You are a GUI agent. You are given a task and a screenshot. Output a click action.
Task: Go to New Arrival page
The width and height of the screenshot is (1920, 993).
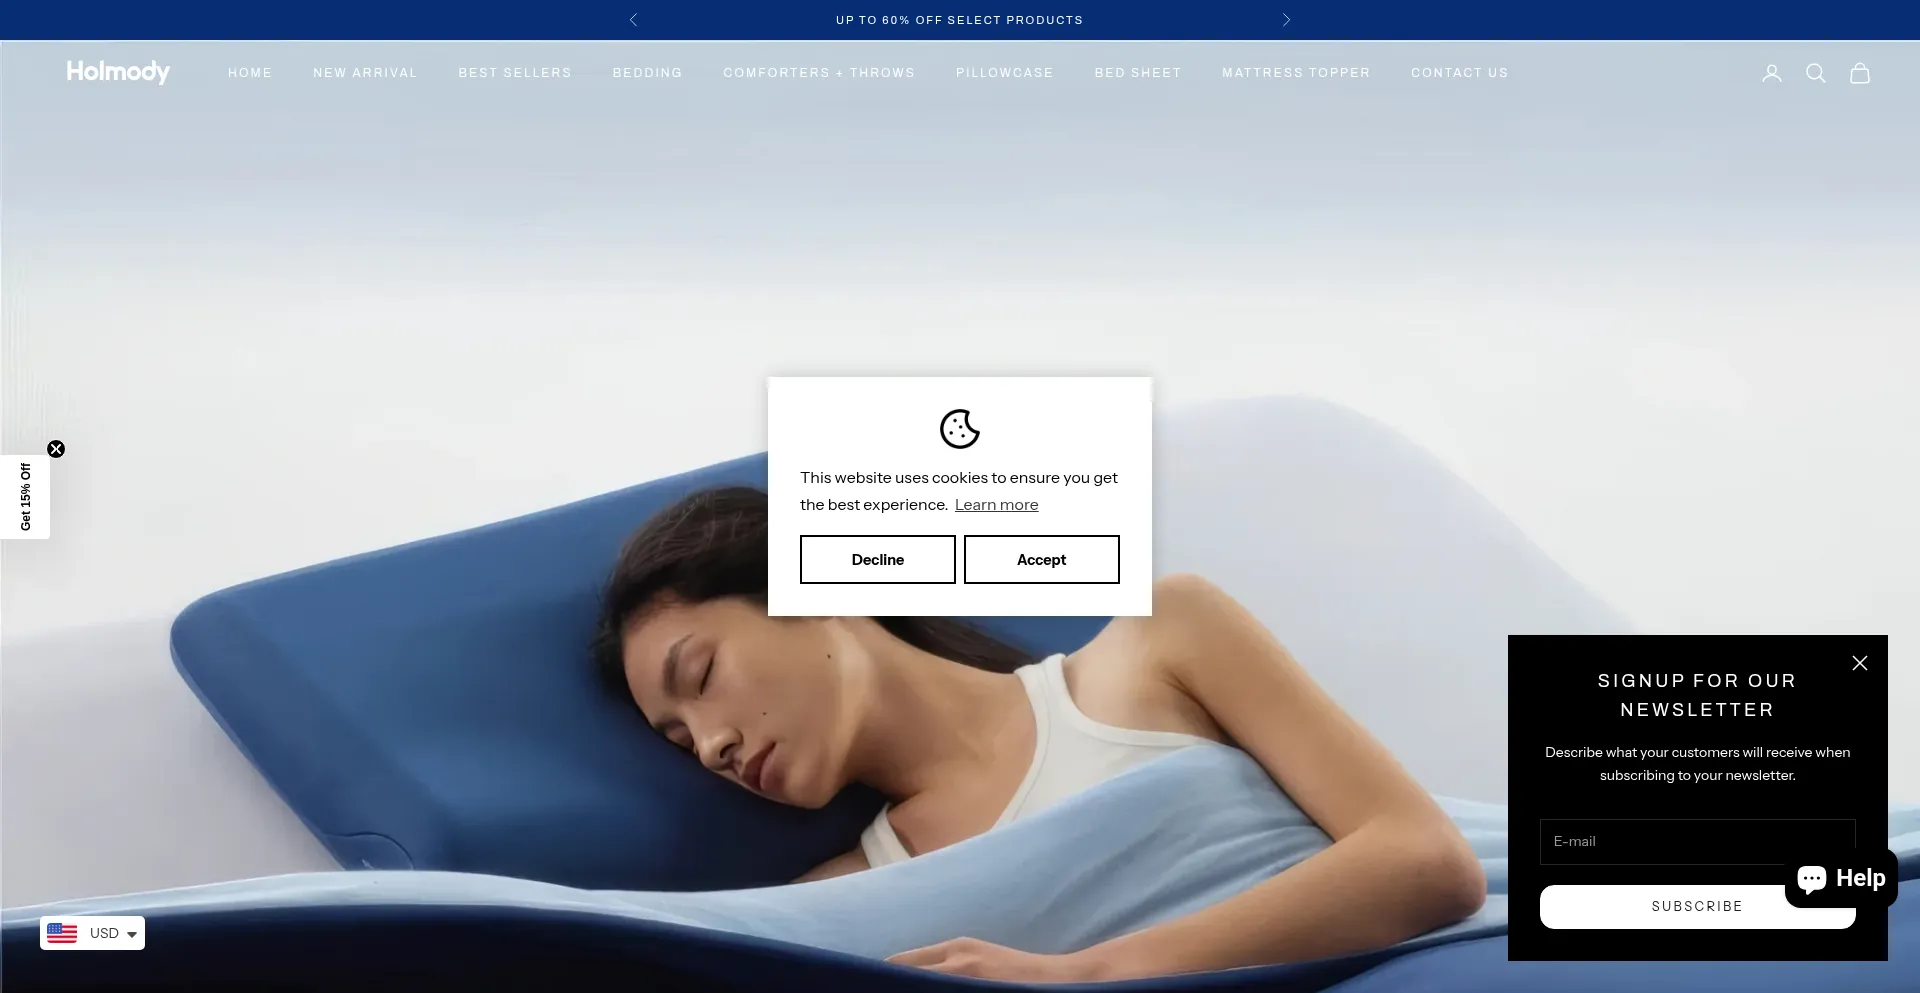pos(365,73)
